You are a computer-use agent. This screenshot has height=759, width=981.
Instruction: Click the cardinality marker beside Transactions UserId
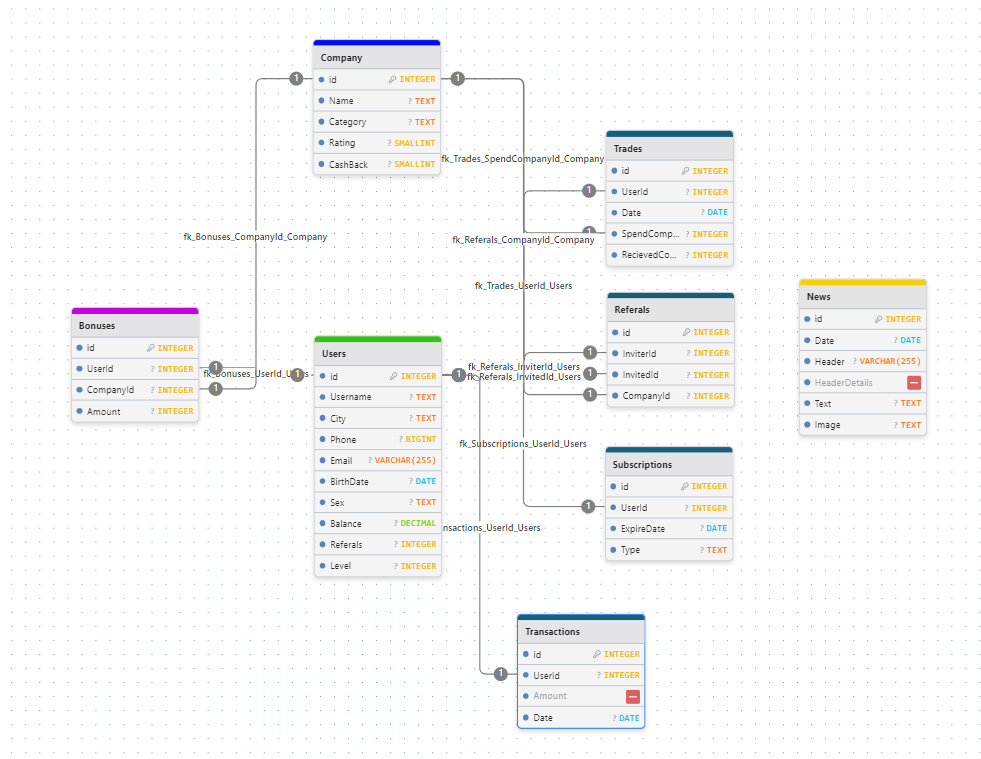(x=501, y=674)
